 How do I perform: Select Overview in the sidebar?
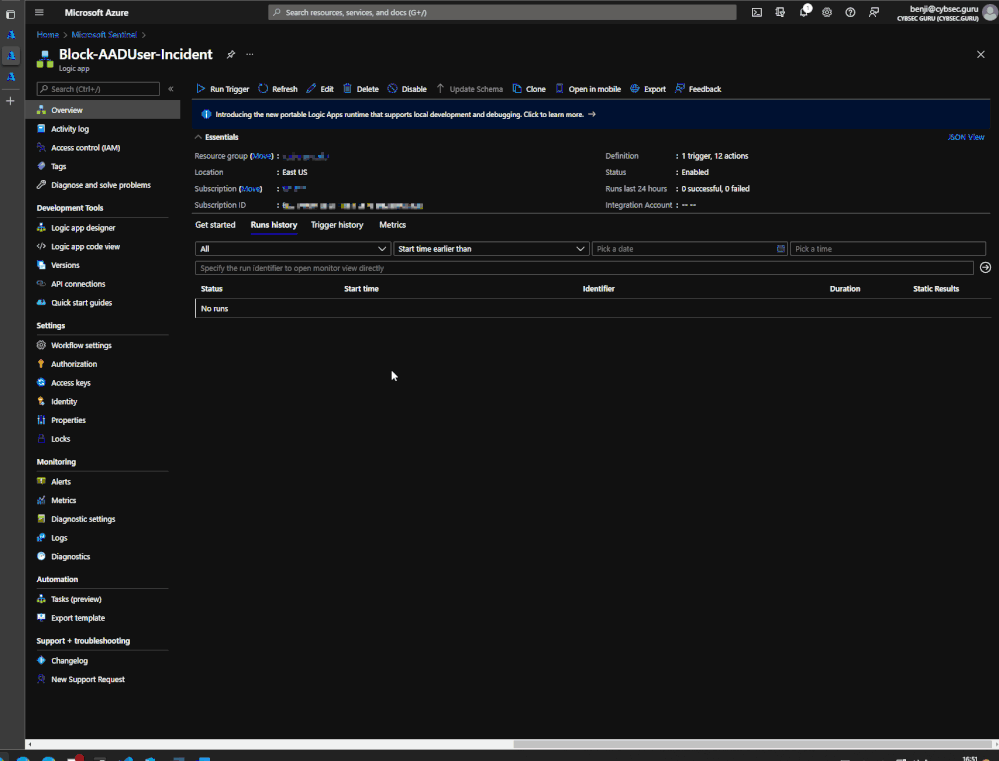coord(103,110)
